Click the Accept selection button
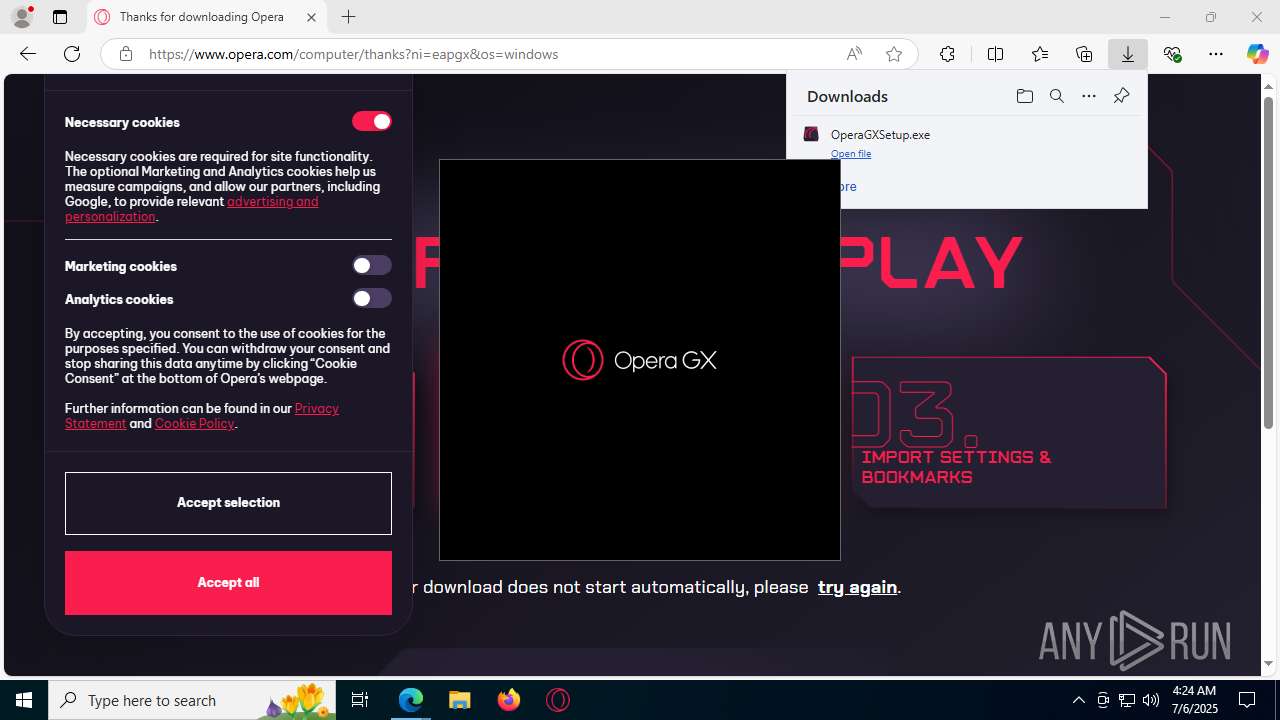 click(x=228, y=503)
